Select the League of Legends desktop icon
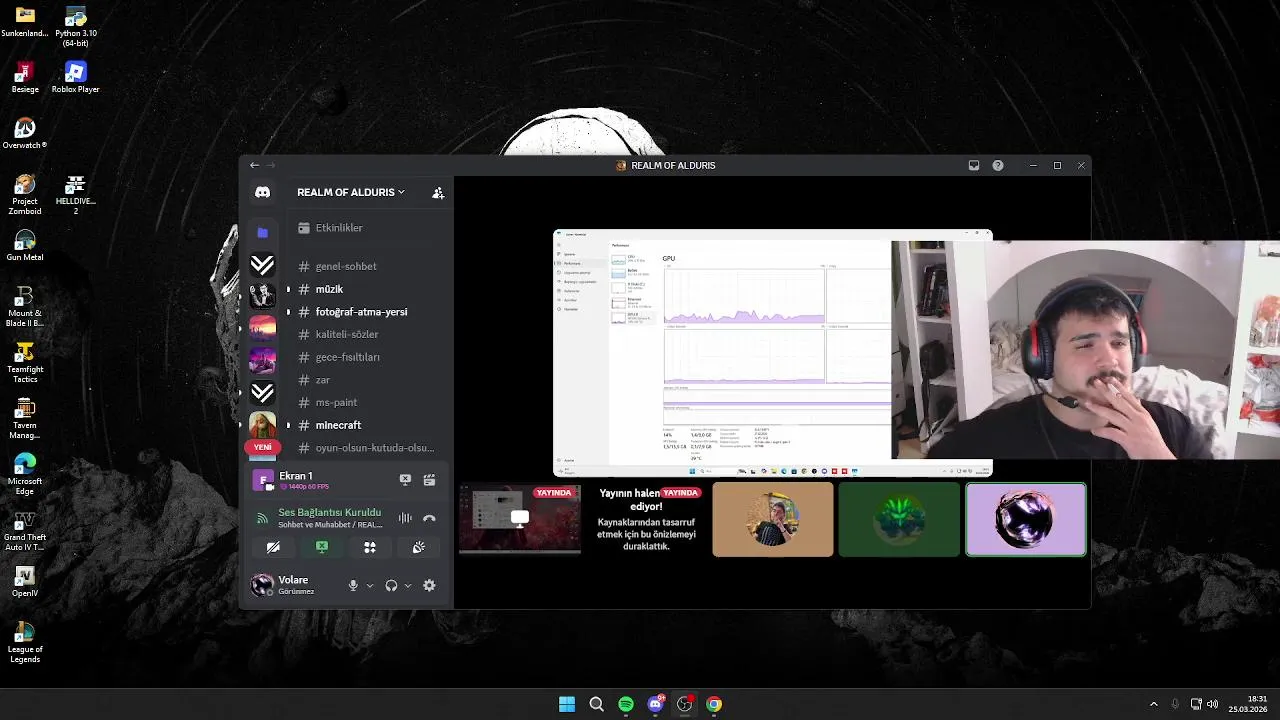 (25, 642)
